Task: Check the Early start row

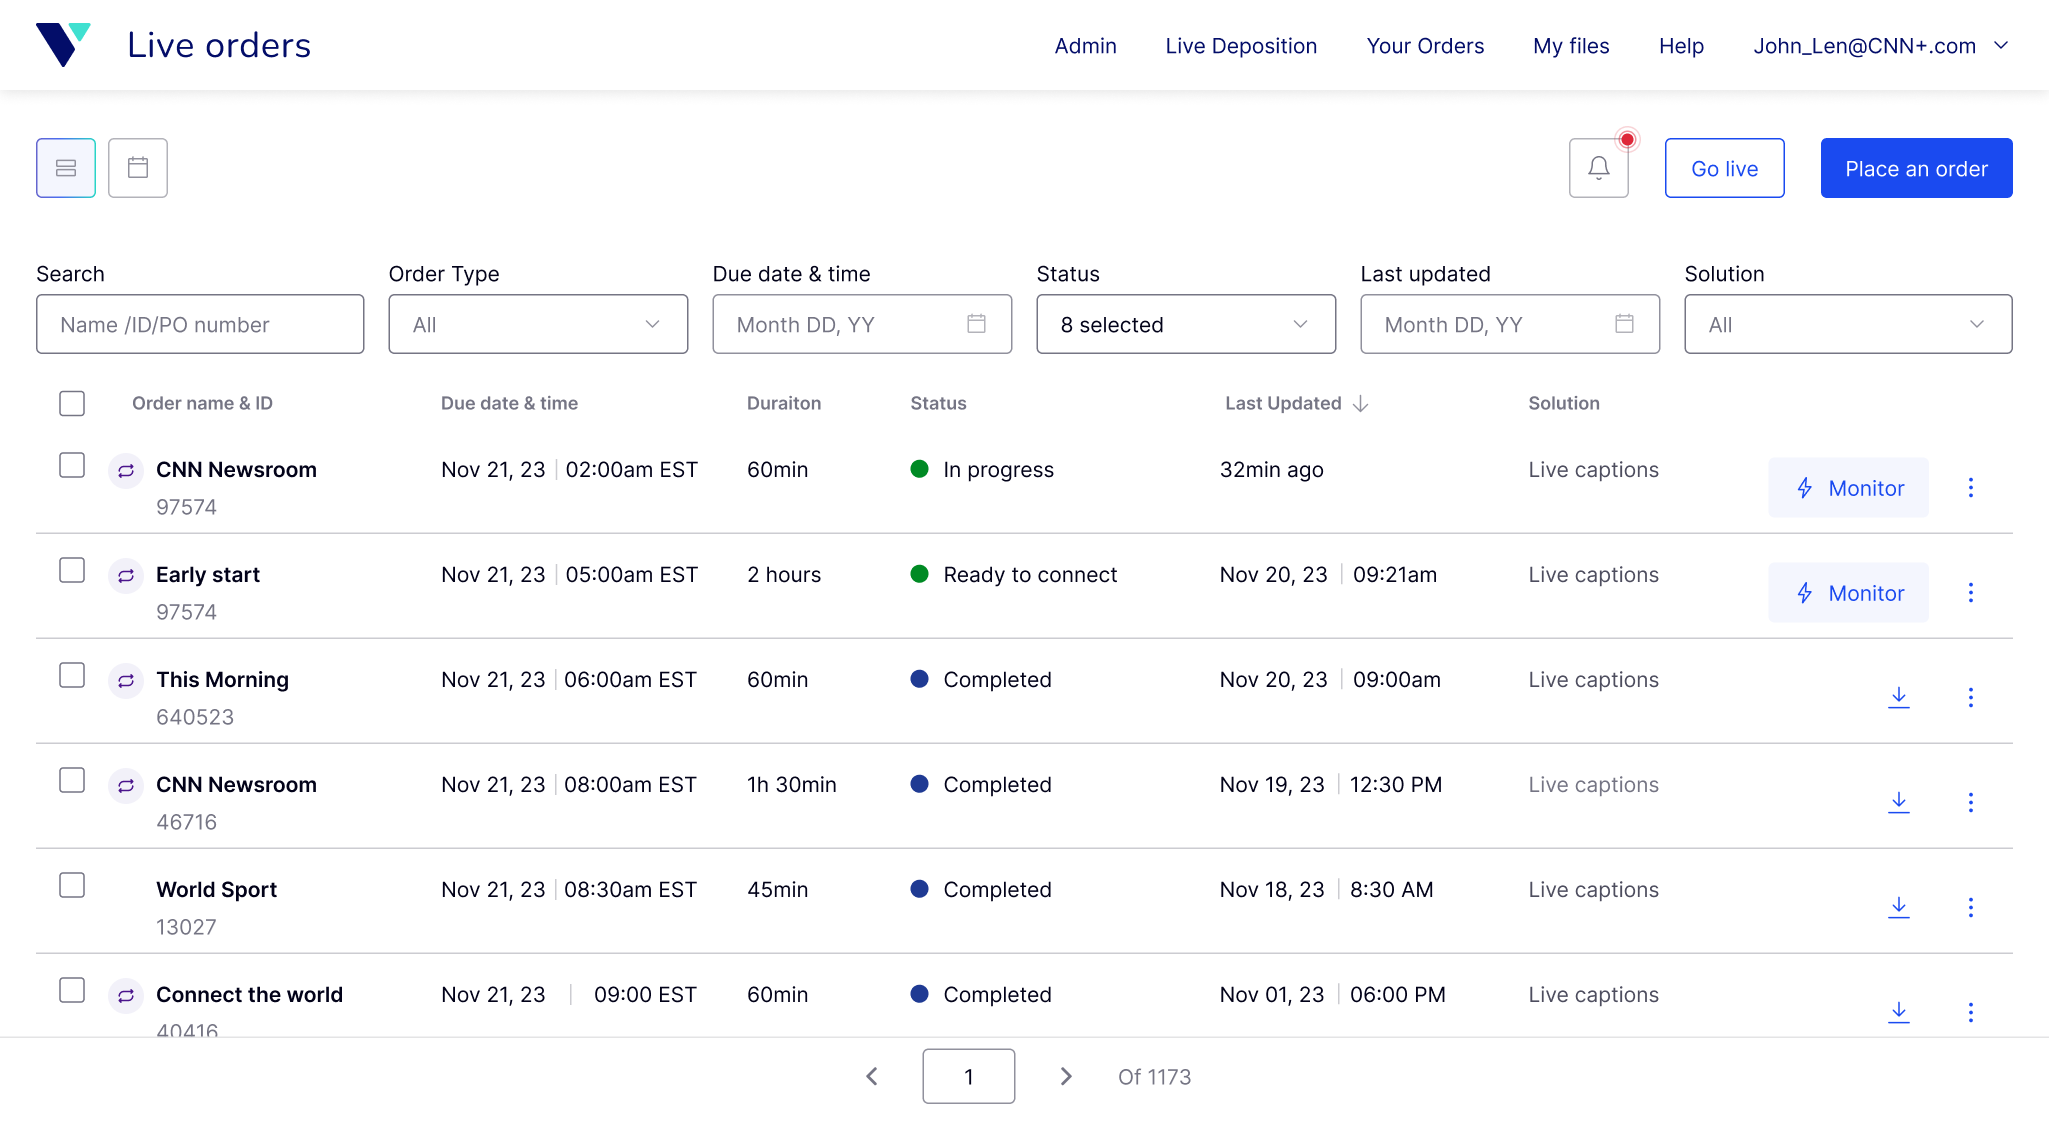Action: point(72,570)
